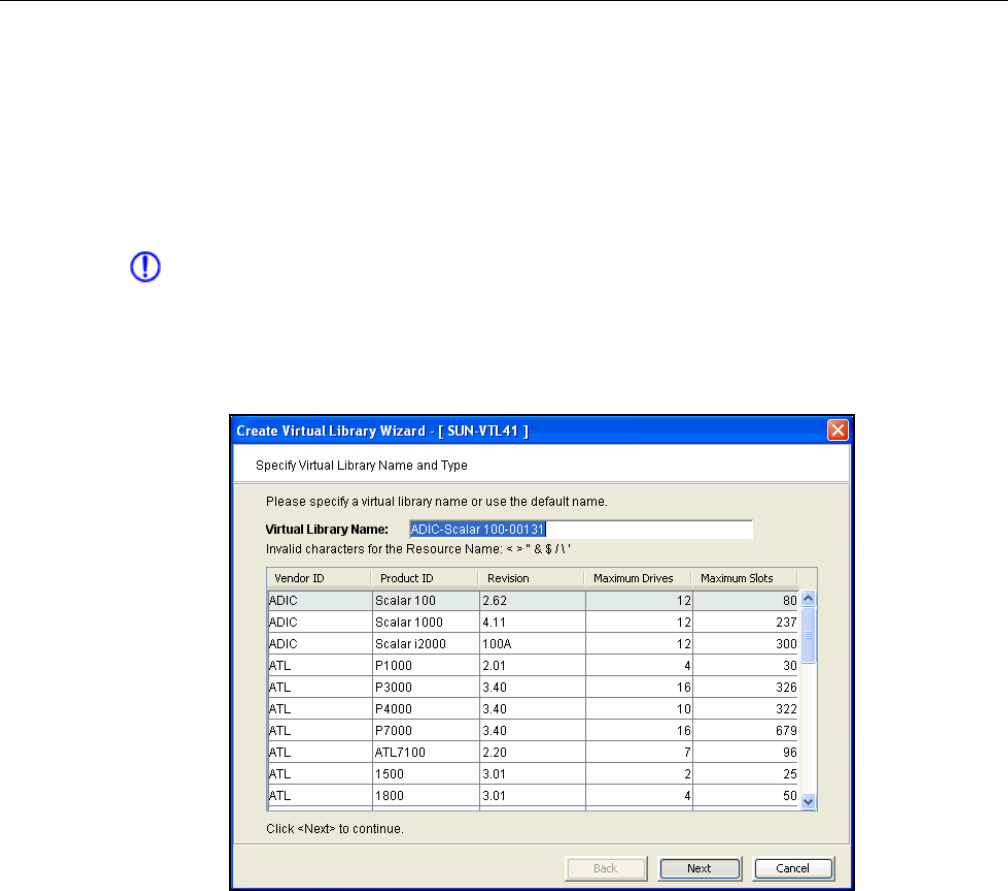
Task: Select the P3000 library row
Action: (532, 687)
